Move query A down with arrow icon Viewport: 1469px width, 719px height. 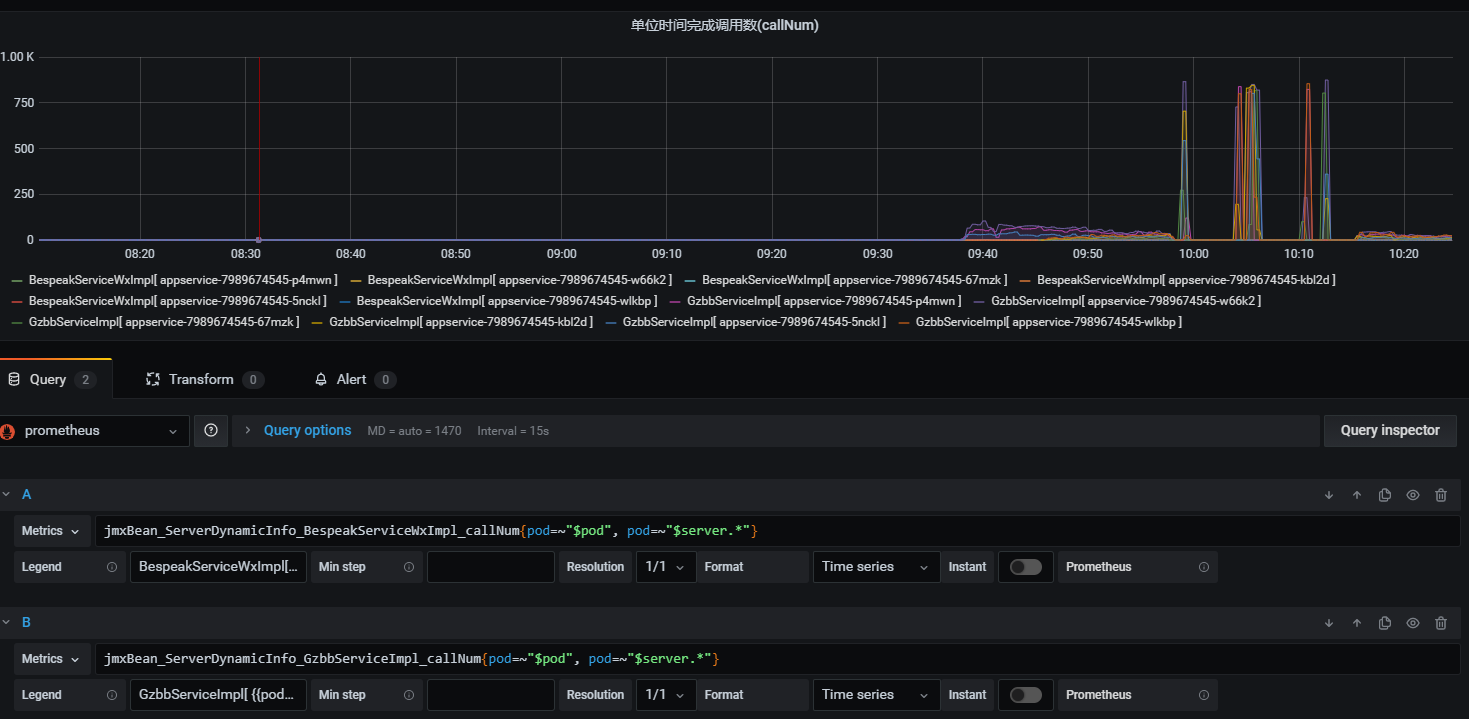(x=1329, y=495)
